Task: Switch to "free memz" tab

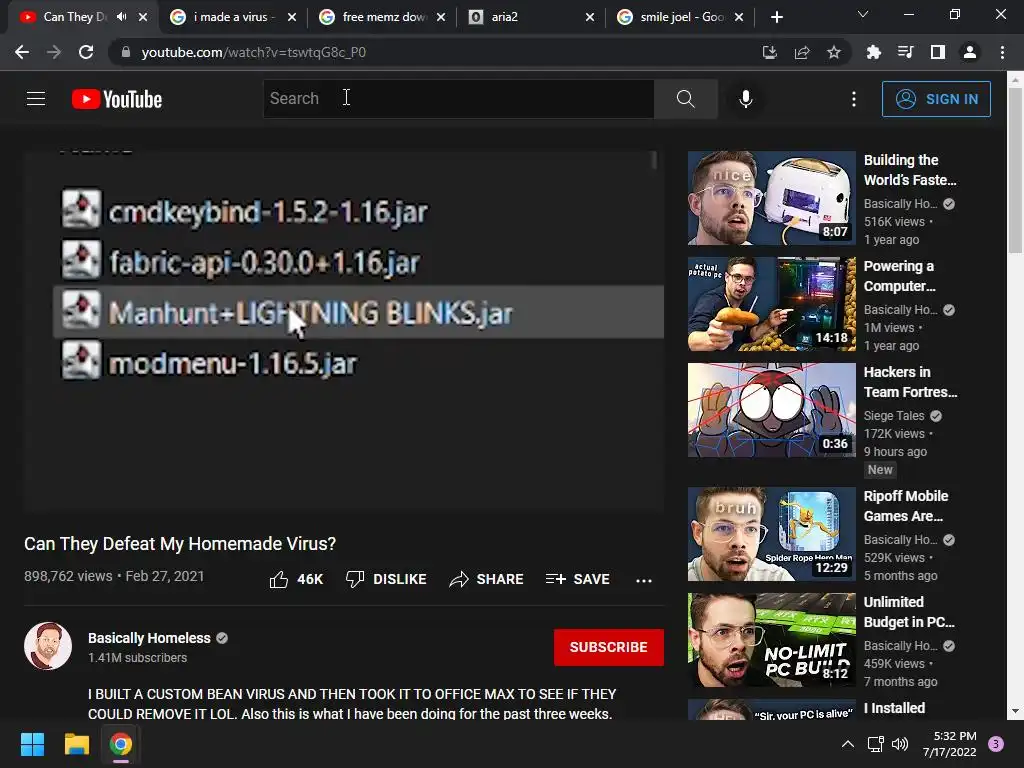Action: [381, 17]
